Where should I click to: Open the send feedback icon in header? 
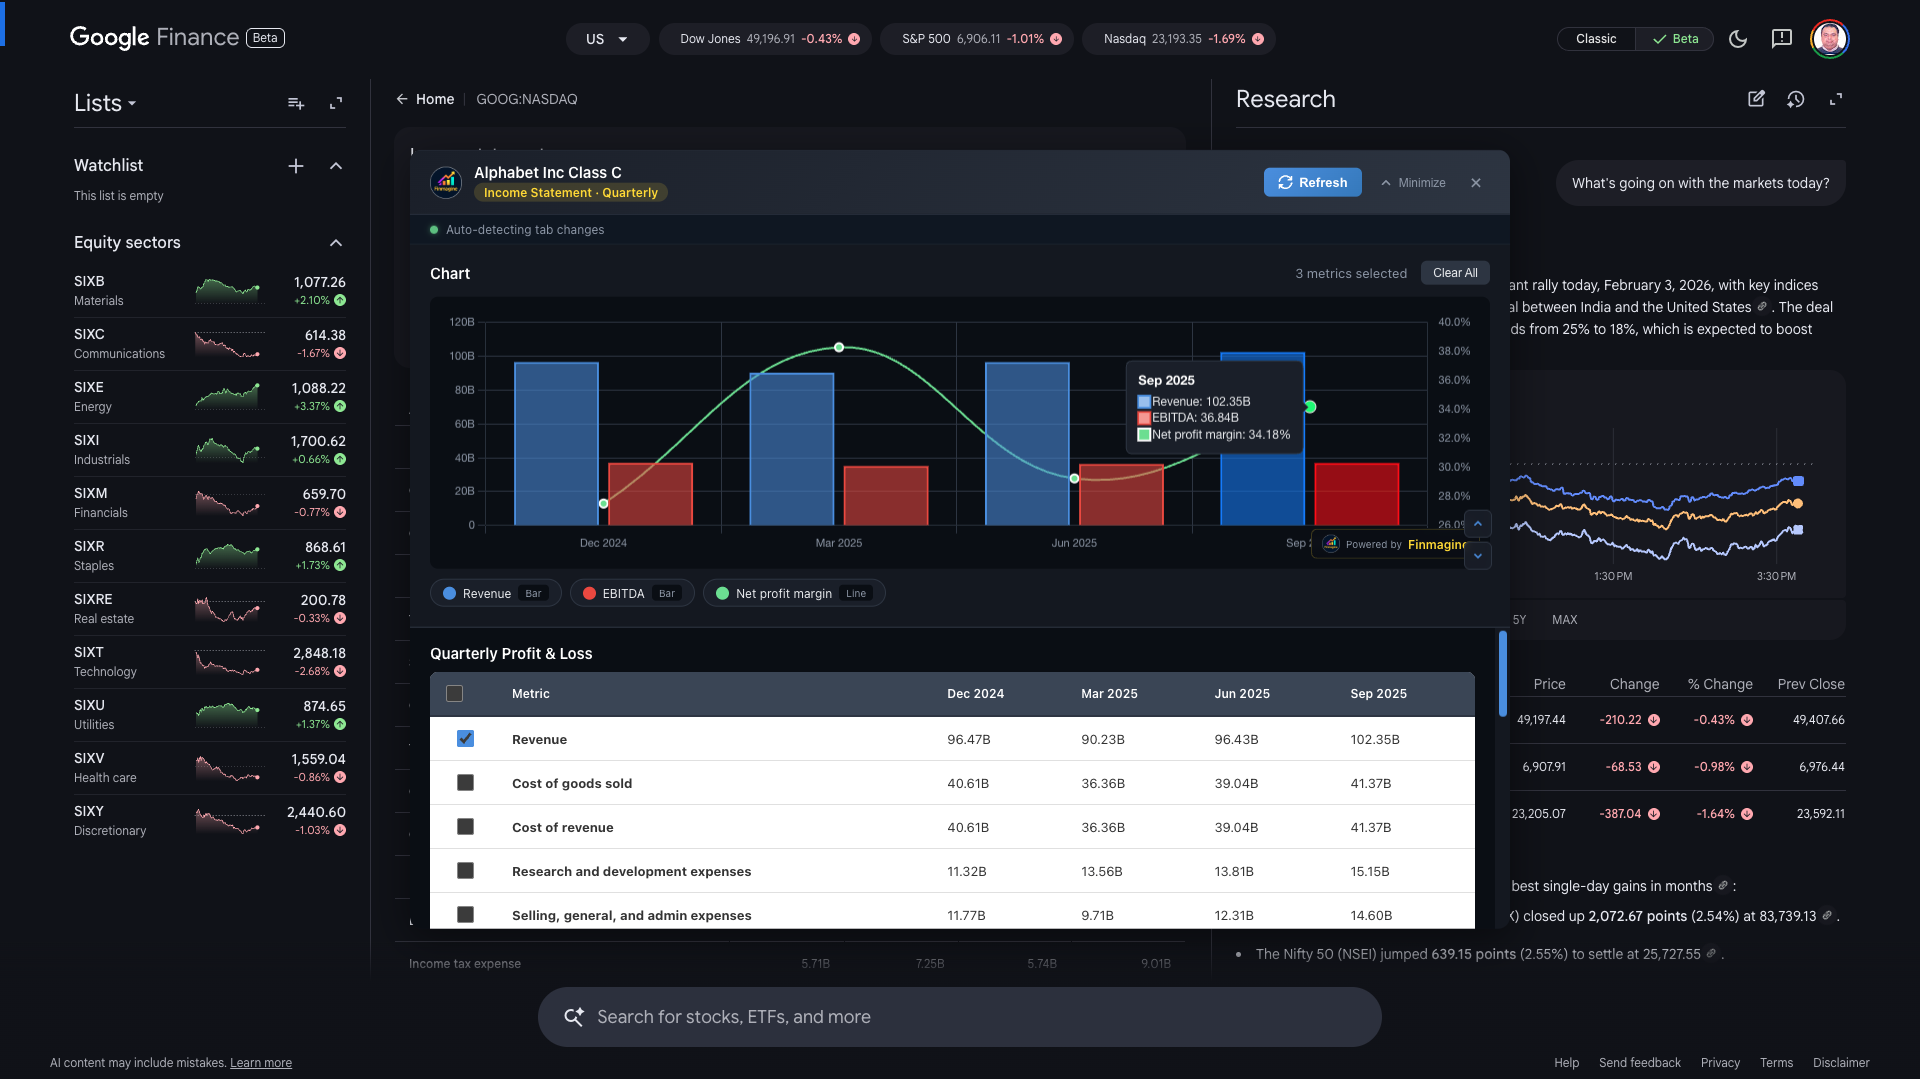(x=1781, y=39)
